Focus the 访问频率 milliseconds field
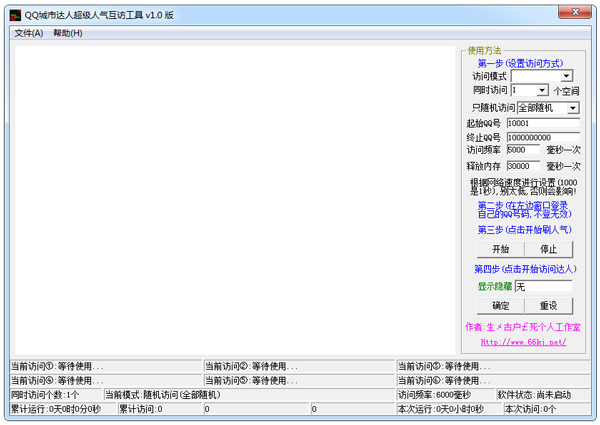The height and width of the screenshot is (425, 600). pyautogui.click(x=523, y=150)
